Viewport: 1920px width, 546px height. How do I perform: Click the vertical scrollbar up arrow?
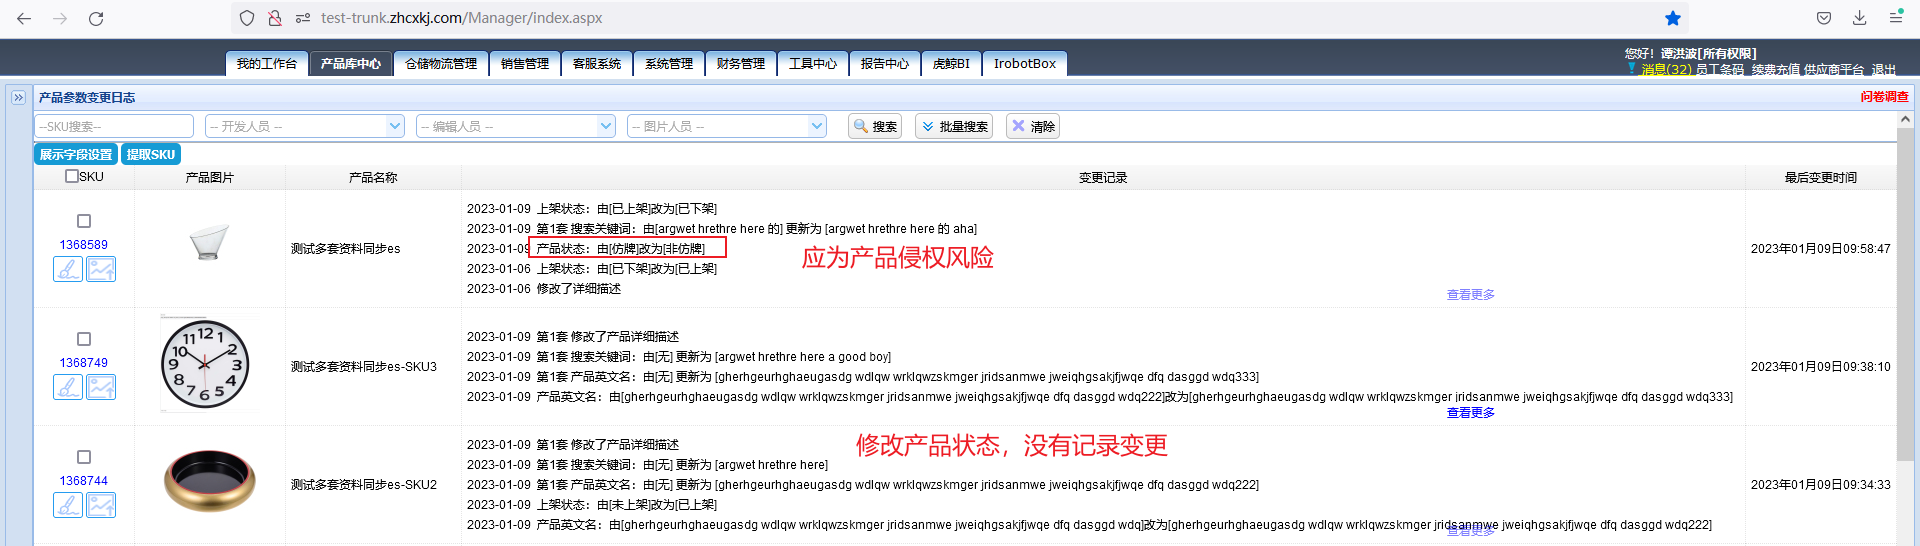[1905, 120]
